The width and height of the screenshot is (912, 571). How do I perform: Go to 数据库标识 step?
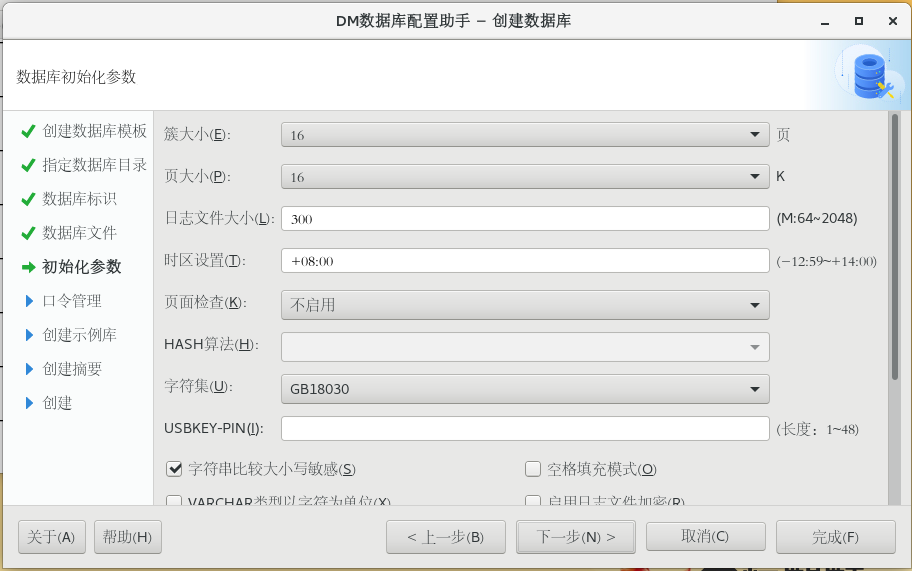coord(79,199)
